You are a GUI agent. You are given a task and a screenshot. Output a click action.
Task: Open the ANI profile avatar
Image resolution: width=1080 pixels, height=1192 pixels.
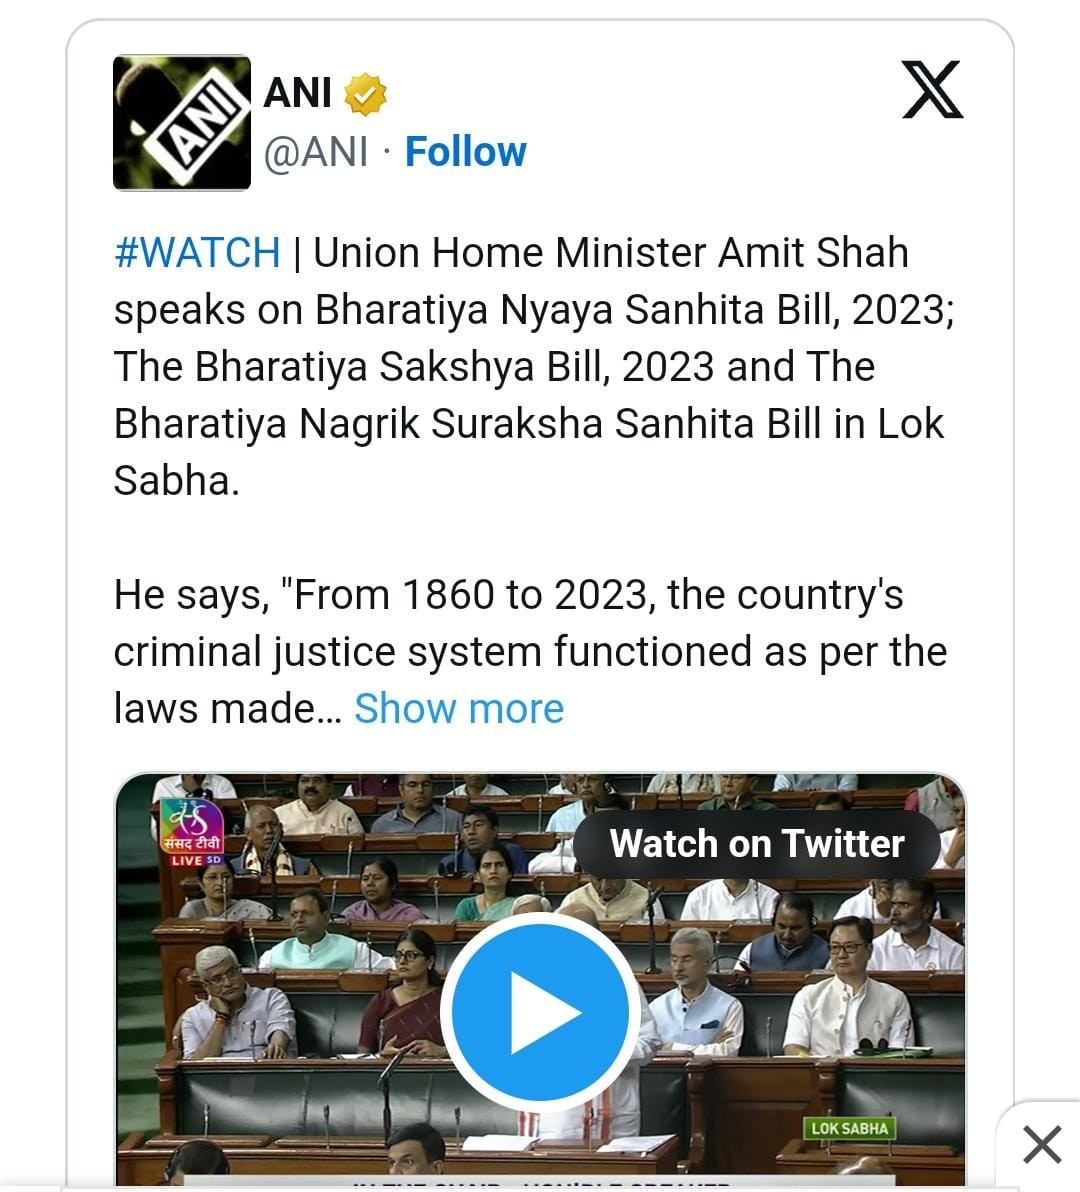(181, 122)
